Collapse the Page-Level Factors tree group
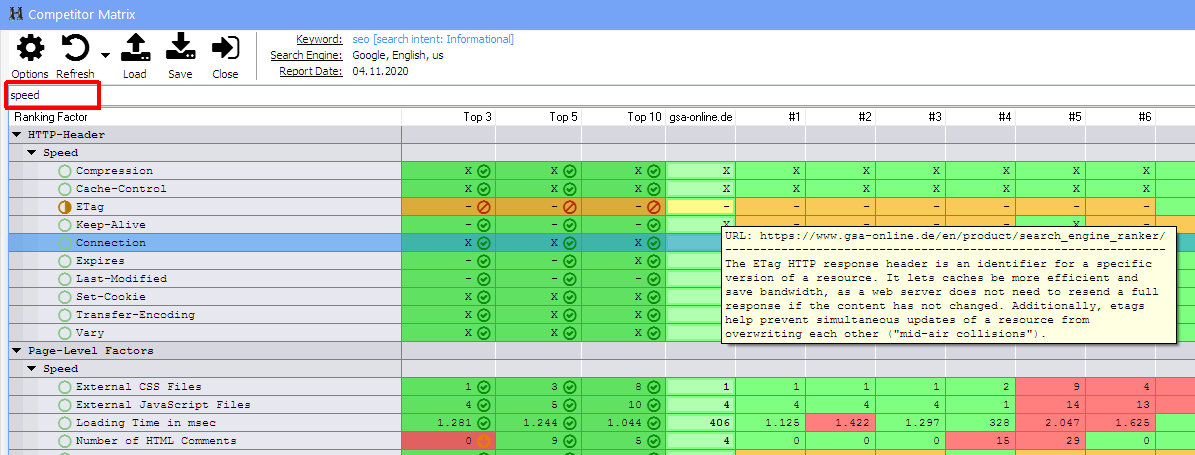Screen dimensions: 1195x455 coord(17,351)
